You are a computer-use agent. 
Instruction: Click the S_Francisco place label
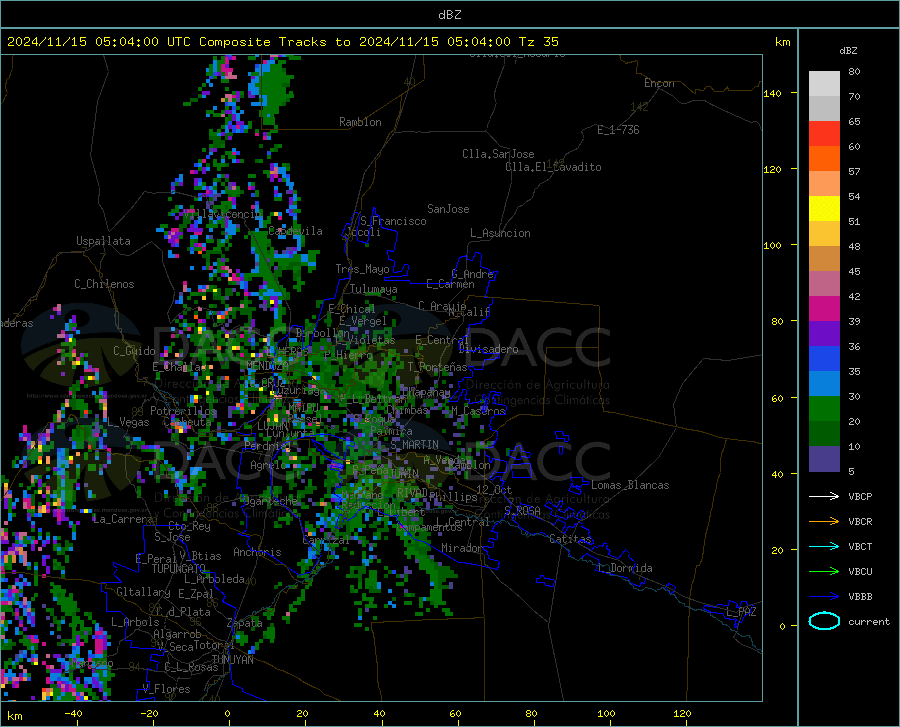click(393, 221)
